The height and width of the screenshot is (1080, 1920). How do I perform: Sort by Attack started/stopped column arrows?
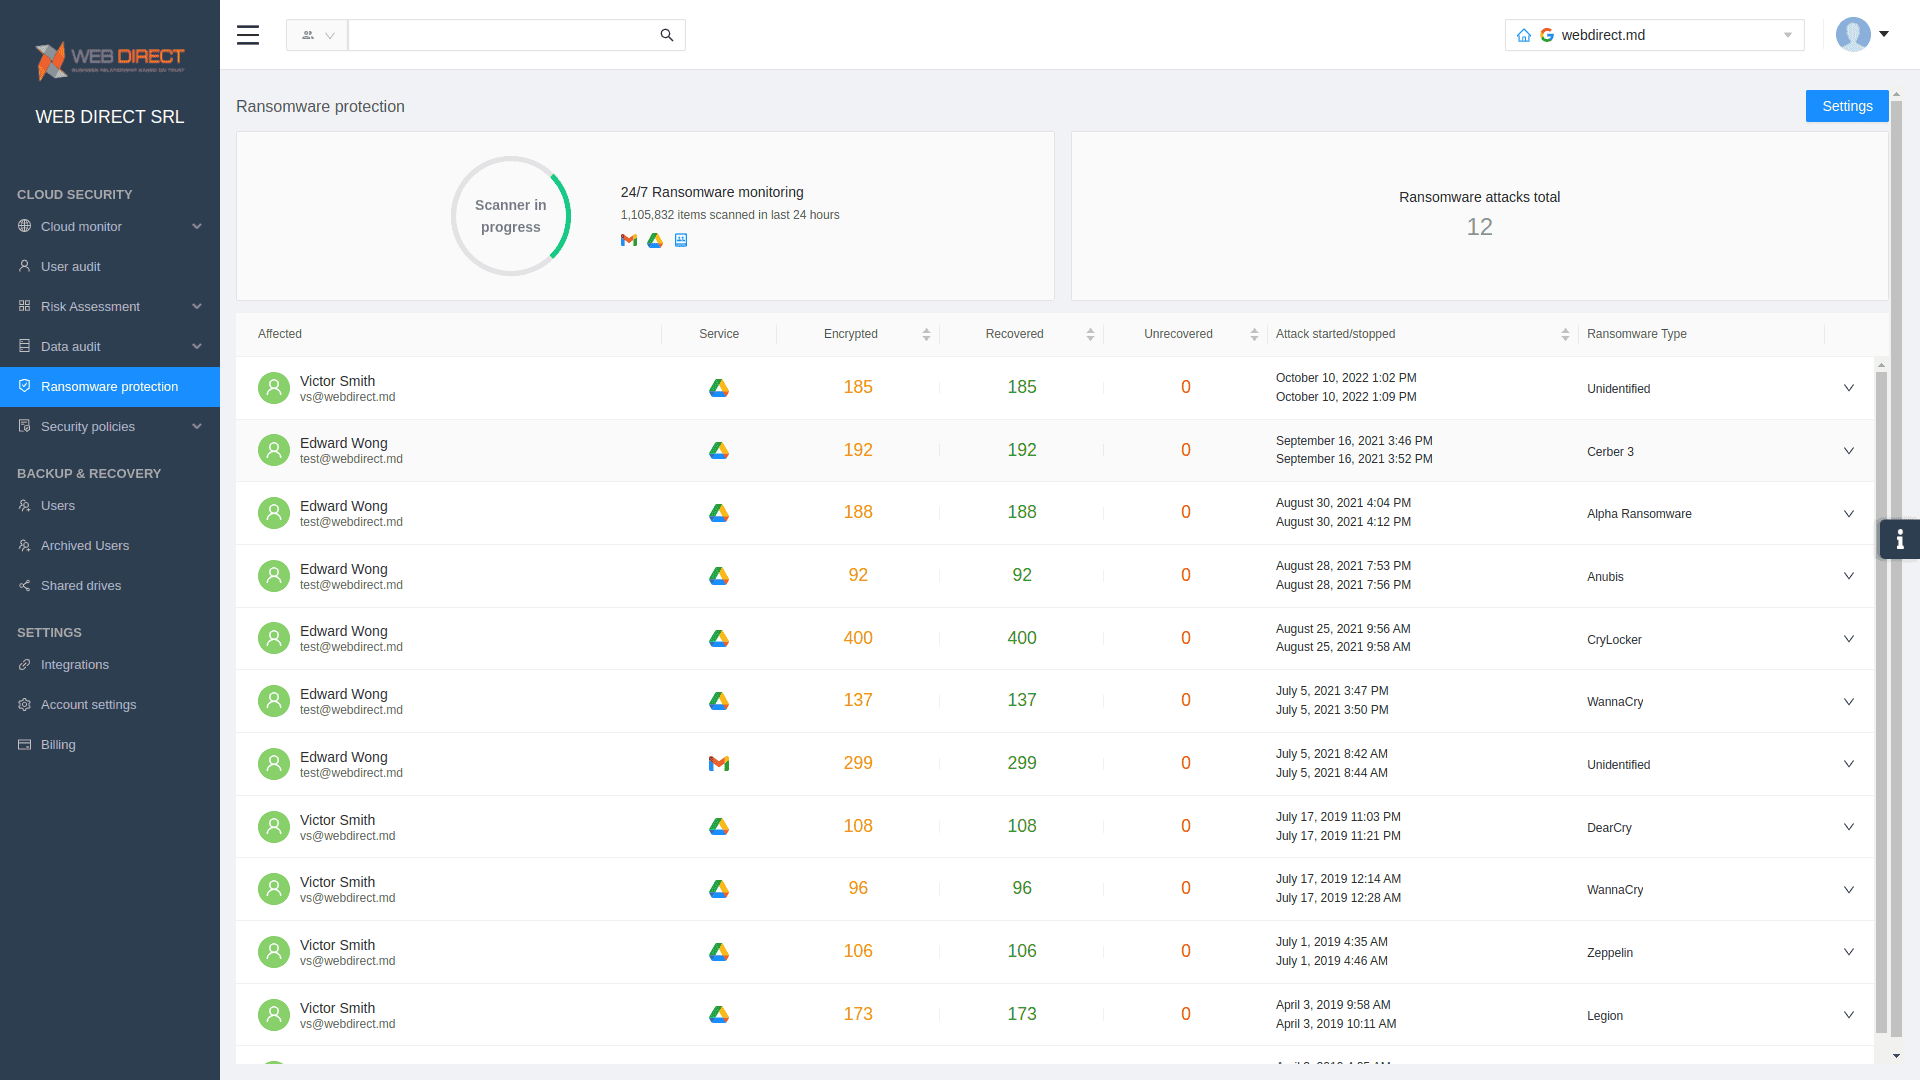tap(1565, 334)
